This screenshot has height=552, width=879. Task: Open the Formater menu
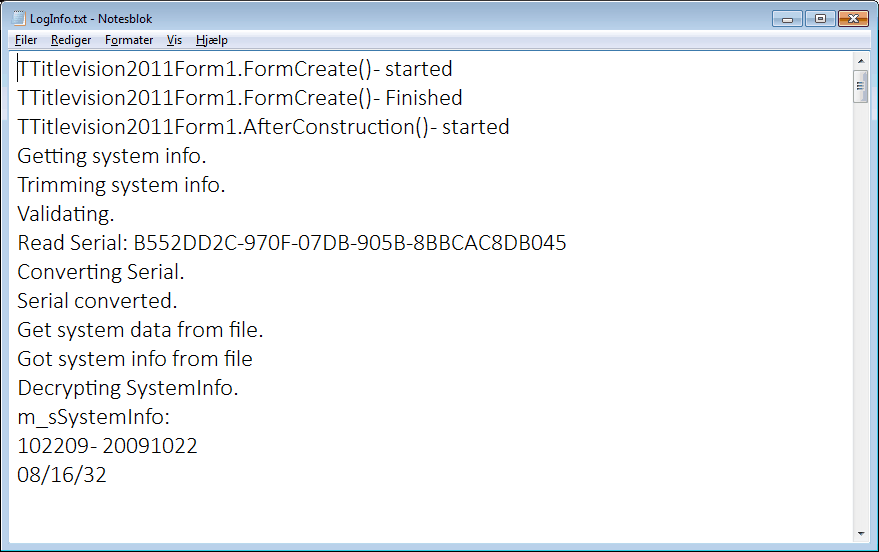(x=129, y=40)
